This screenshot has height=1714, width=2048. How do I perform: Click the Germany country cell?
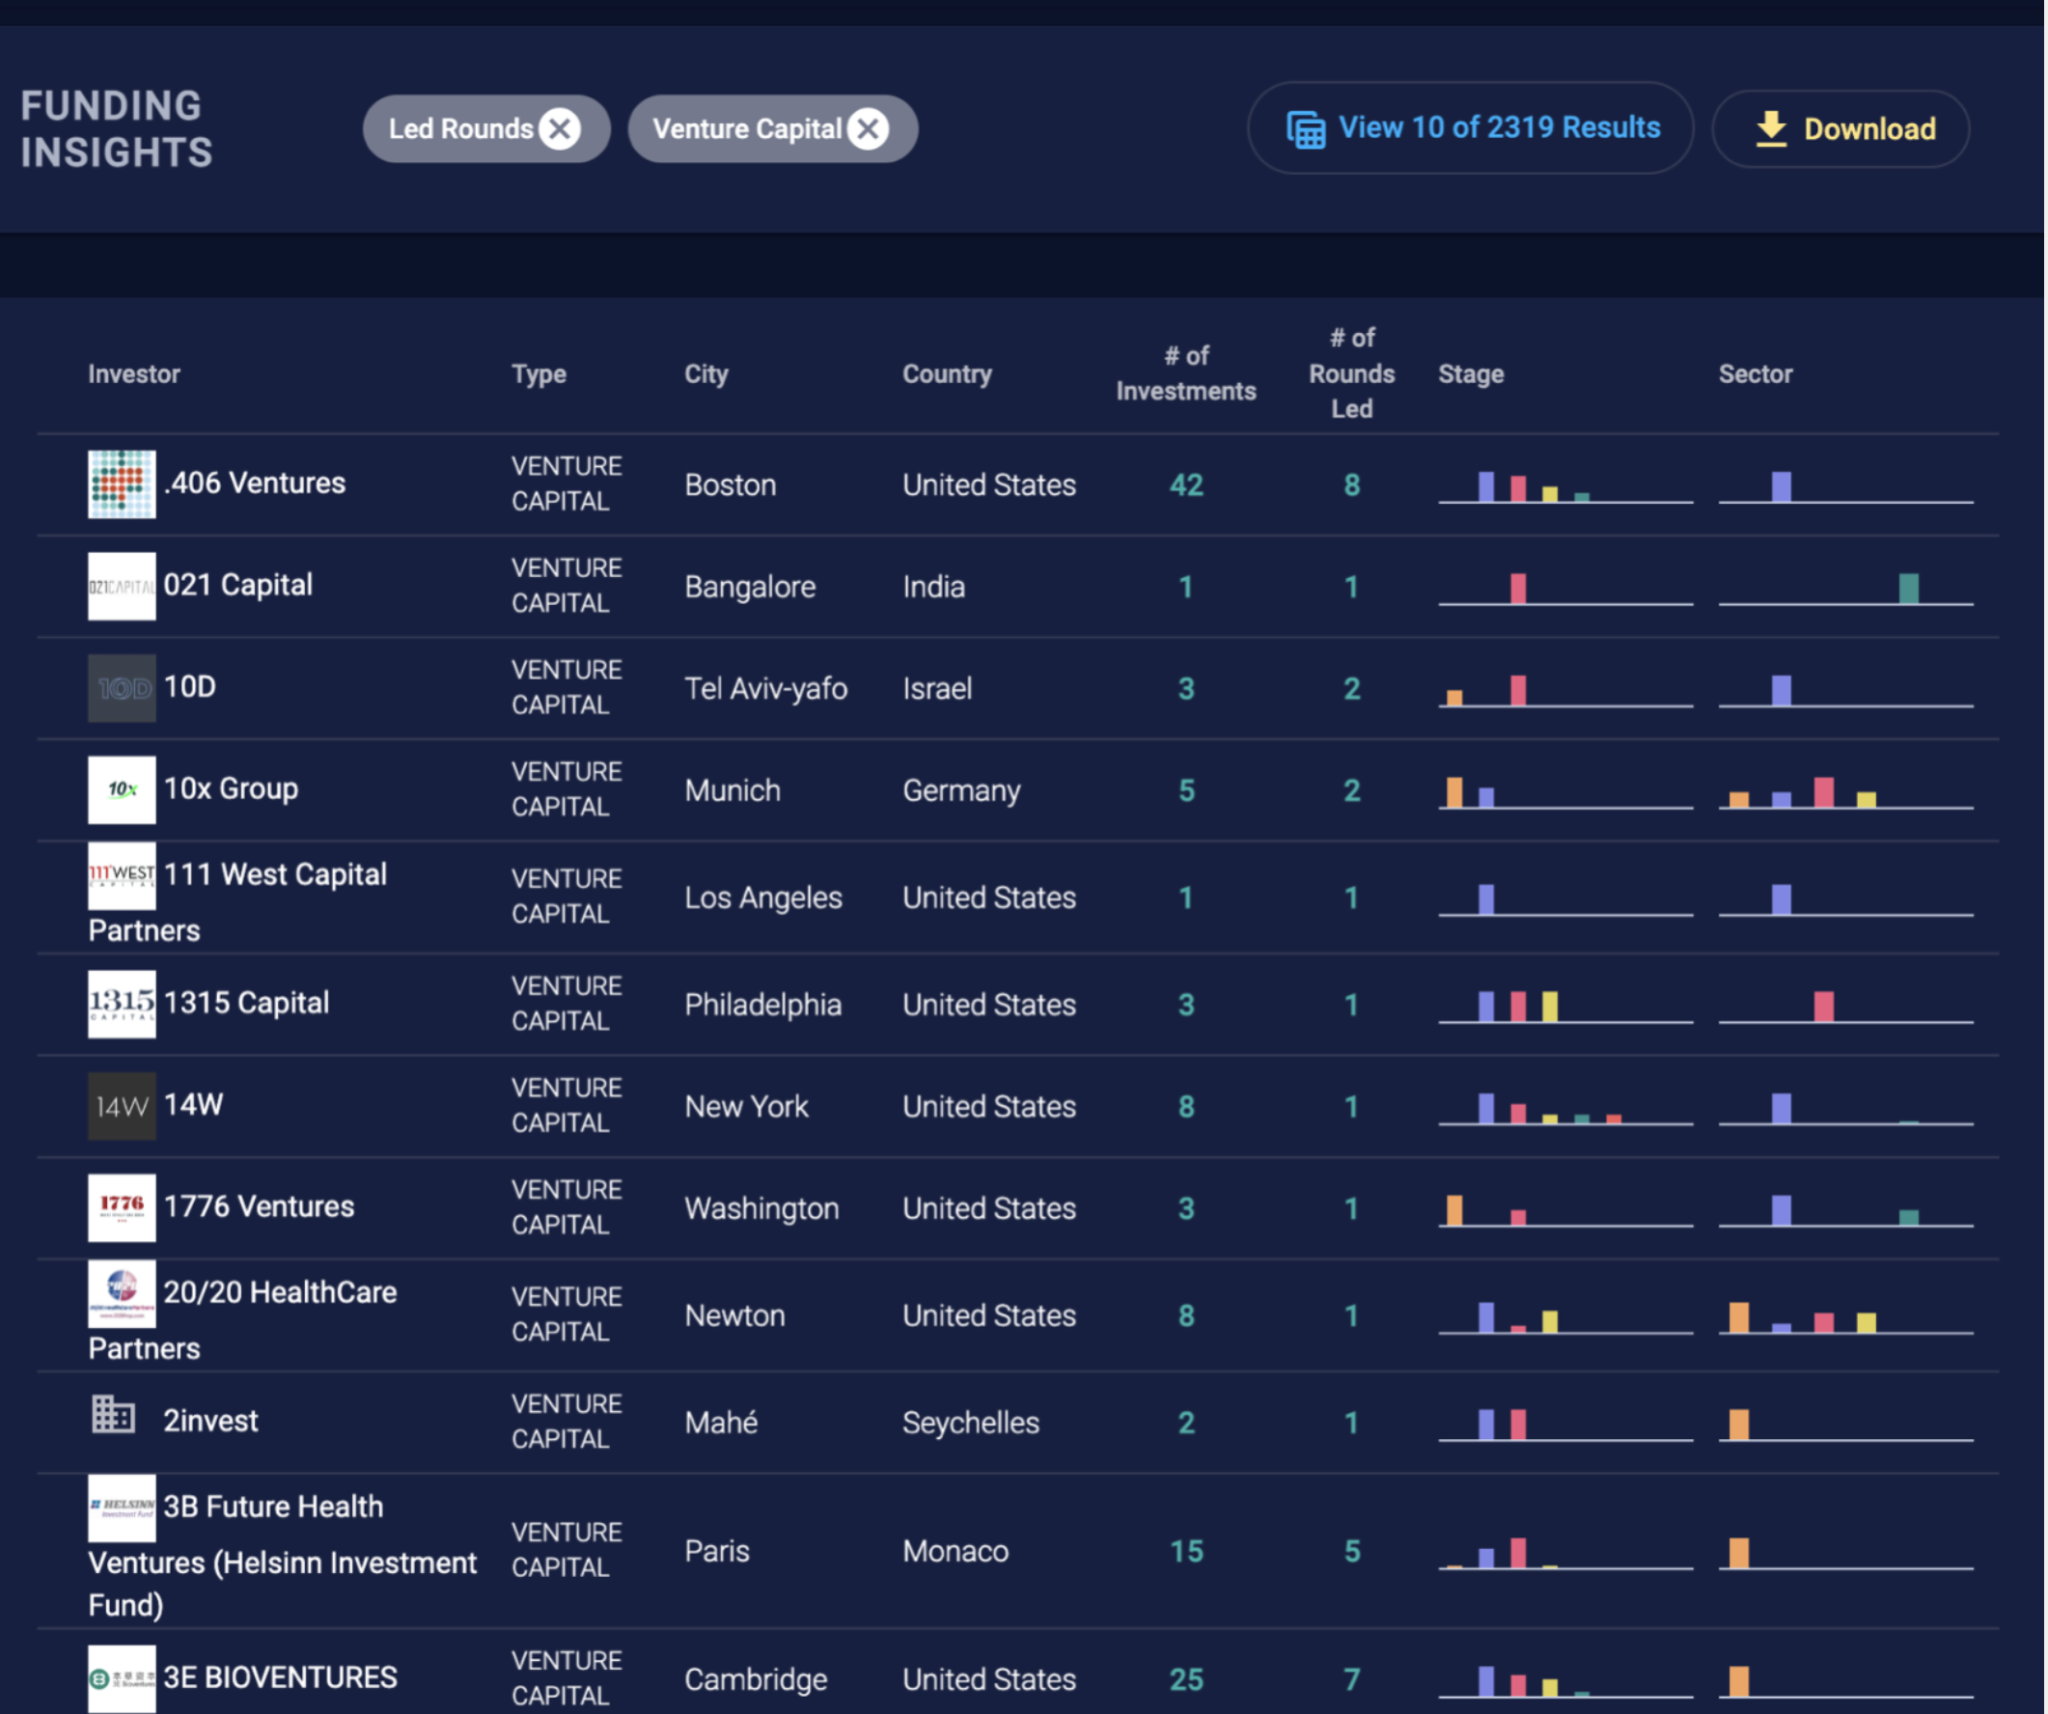[962, 791]
